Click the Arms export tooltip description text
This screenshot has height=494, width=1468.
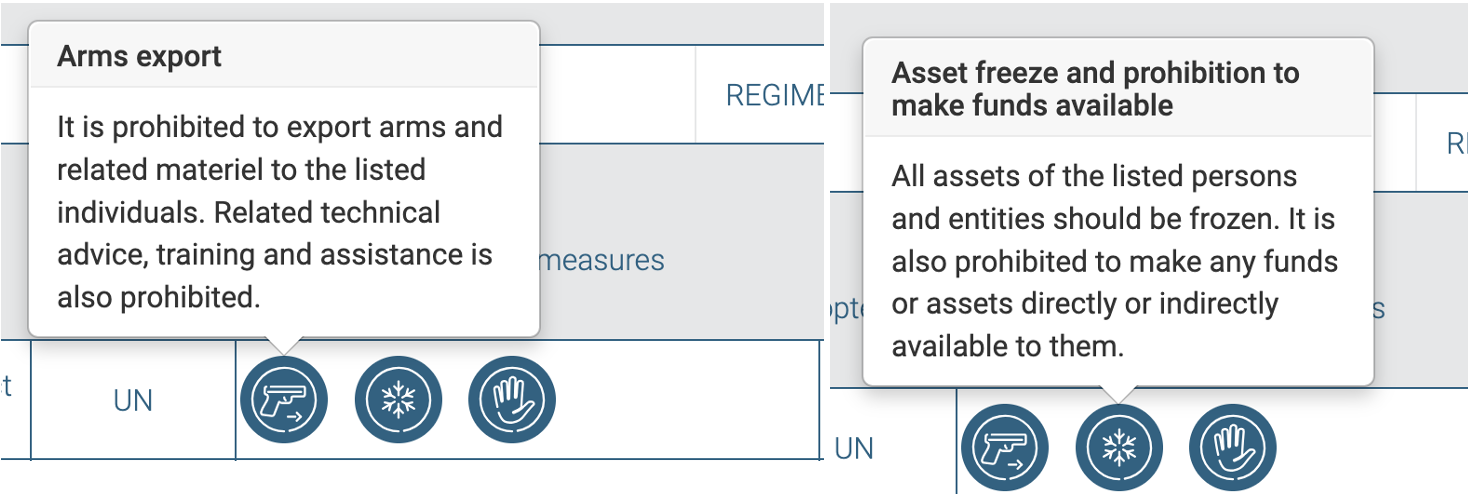(x=279, y=212)
